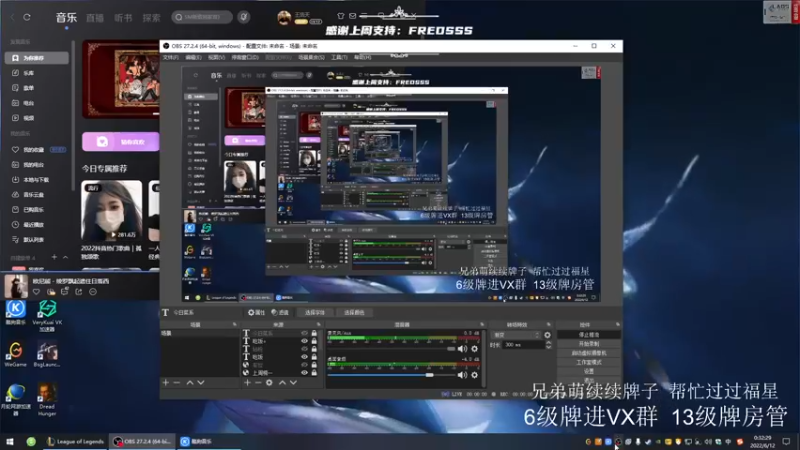Screen dimensions: 800x450
Task: Open settings gear for 桌面音频 channel
Action: (x=474, y=375)
